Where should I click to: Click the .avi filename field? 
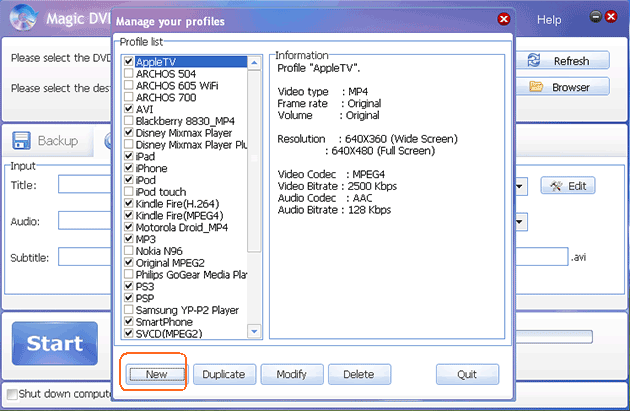click(542, 257)
